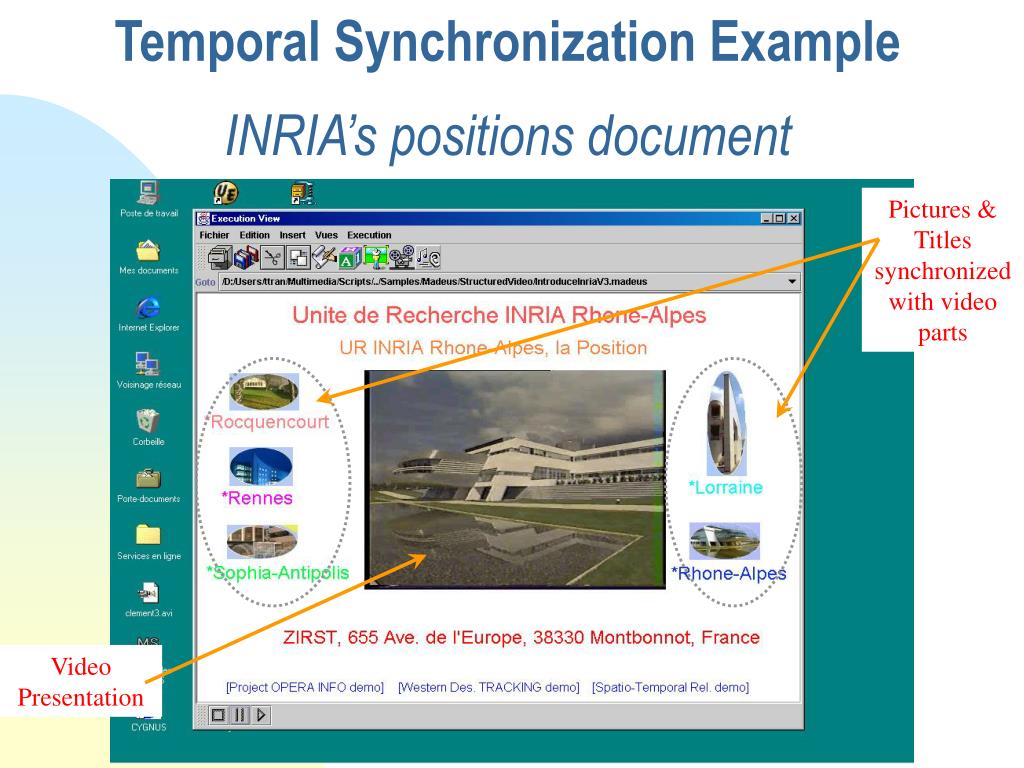
Task: Click the Unite de Recherche INRIA Rhone-Alpes heading
Action: (x=499, y=315)
